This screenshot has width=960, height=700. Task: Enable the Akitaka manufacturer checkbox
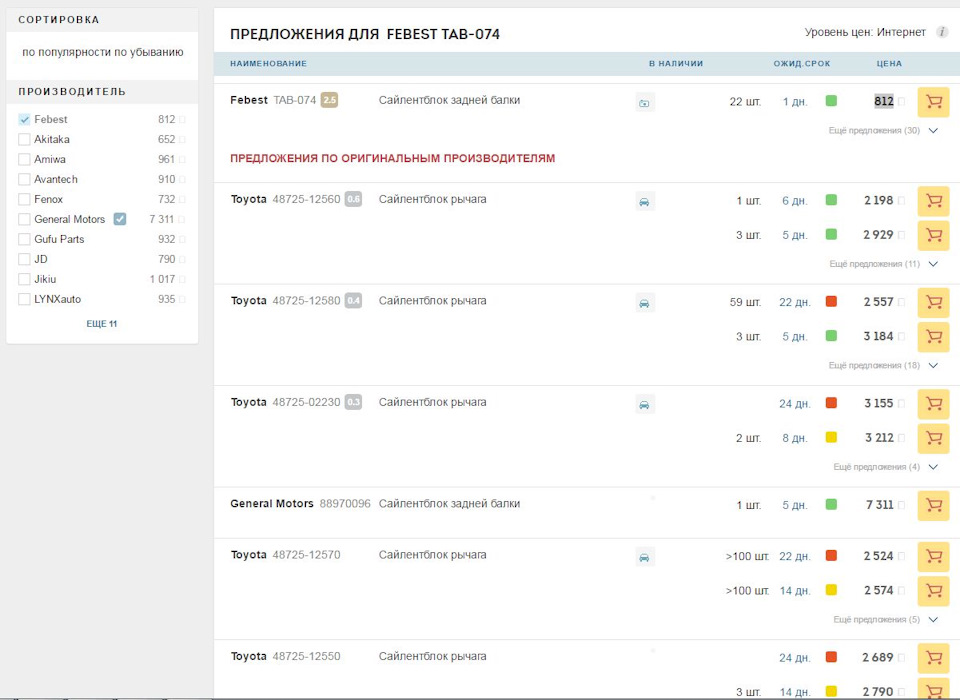24,140
